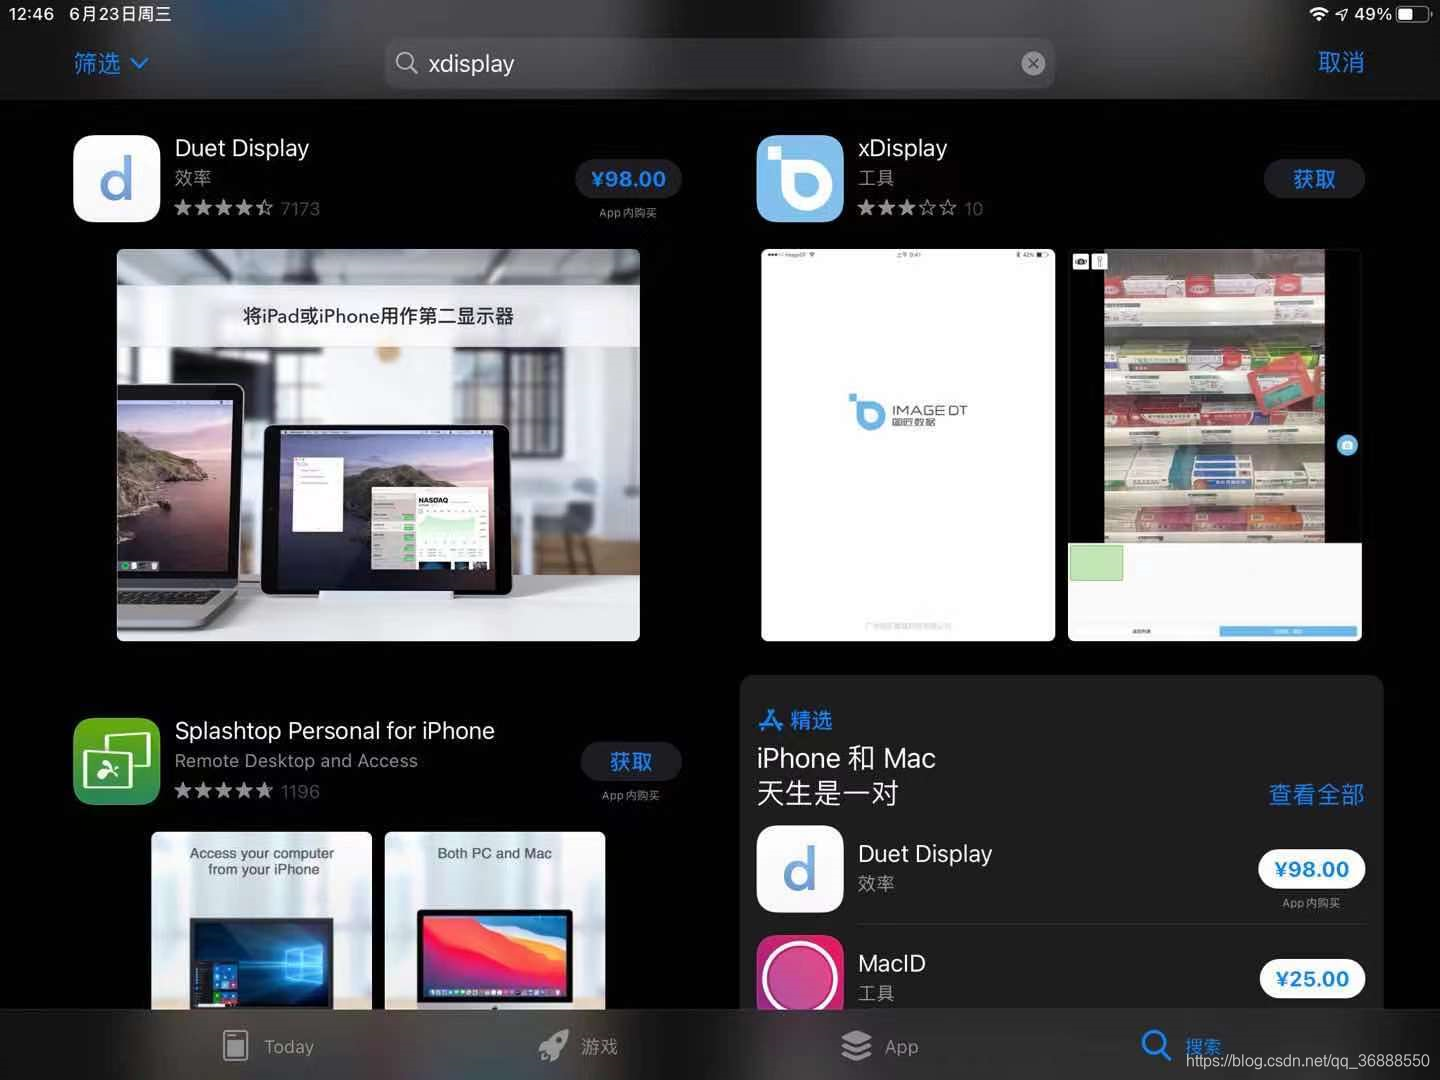Click the xDisplay 10 ratings stars
The image size is (1440, 1080).
[x=920, y=208]
